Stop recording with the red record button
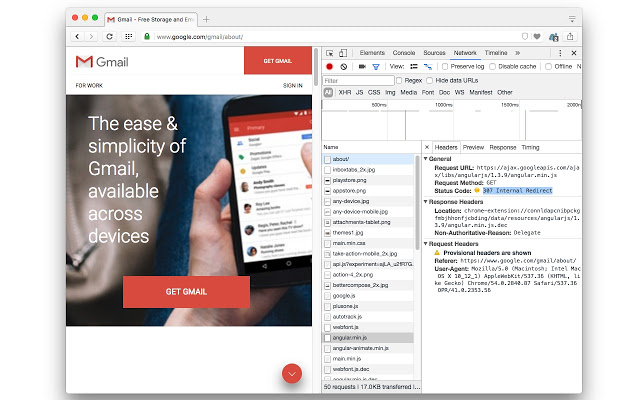640x400 pixels. (330, 67)
